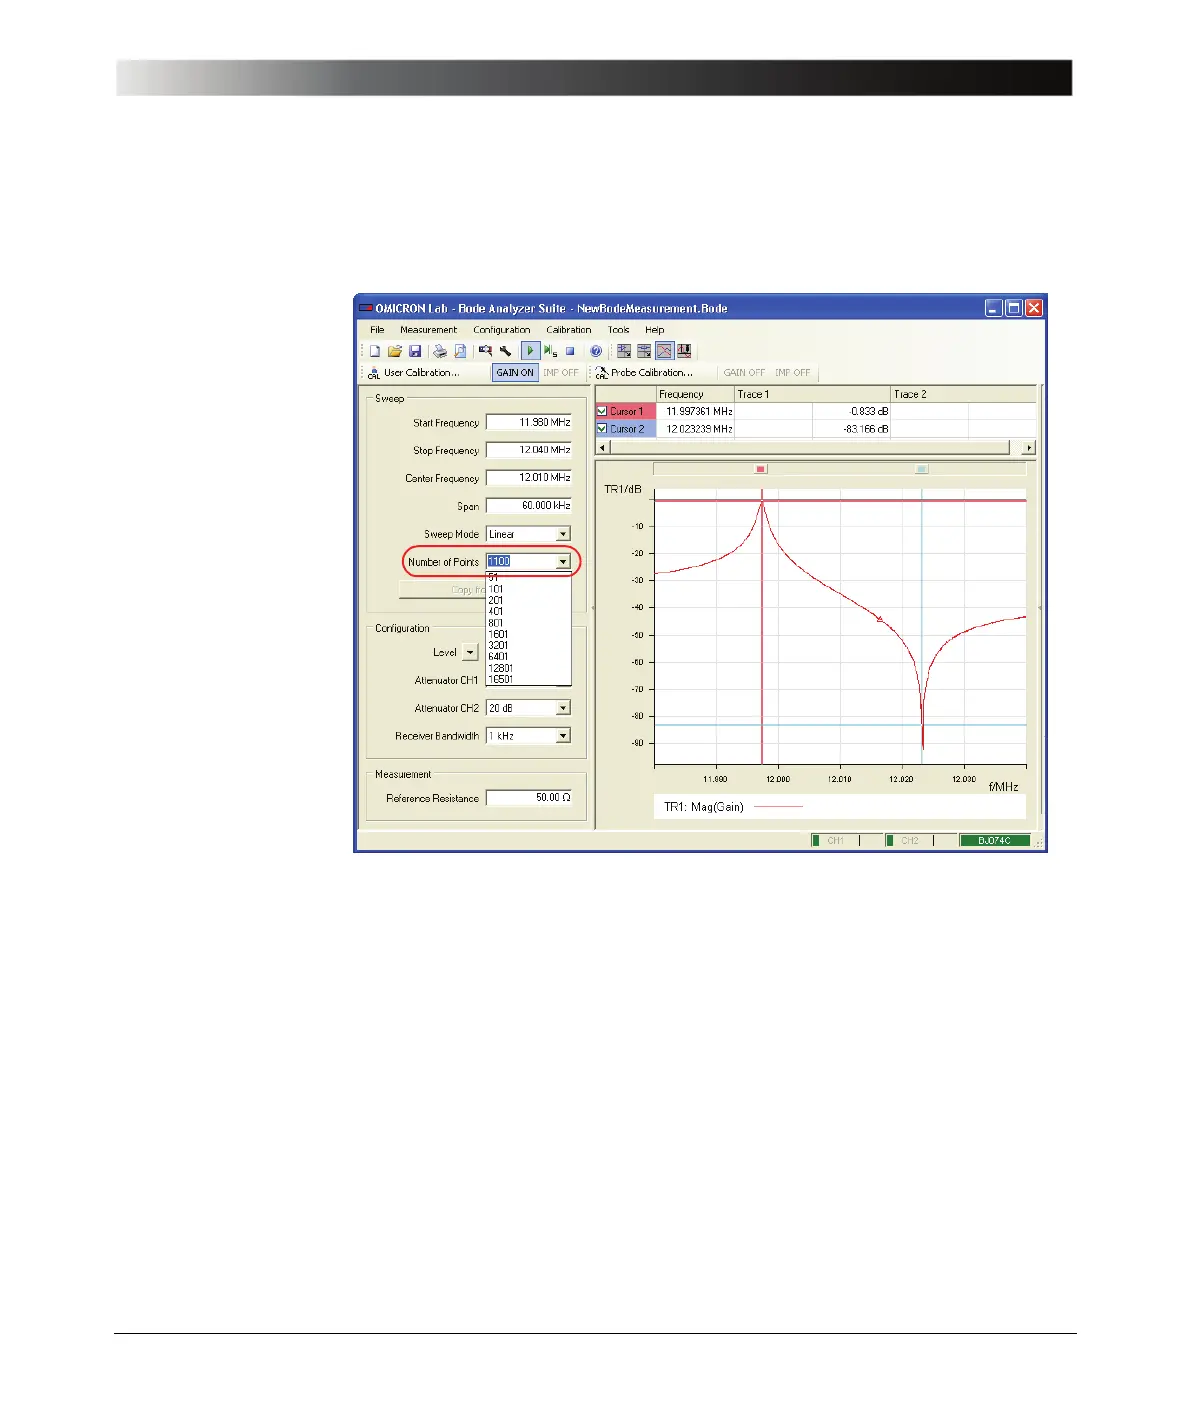1190x1418 pixels.
Task: Click the wrench options icon
Action: click(505, 351)
